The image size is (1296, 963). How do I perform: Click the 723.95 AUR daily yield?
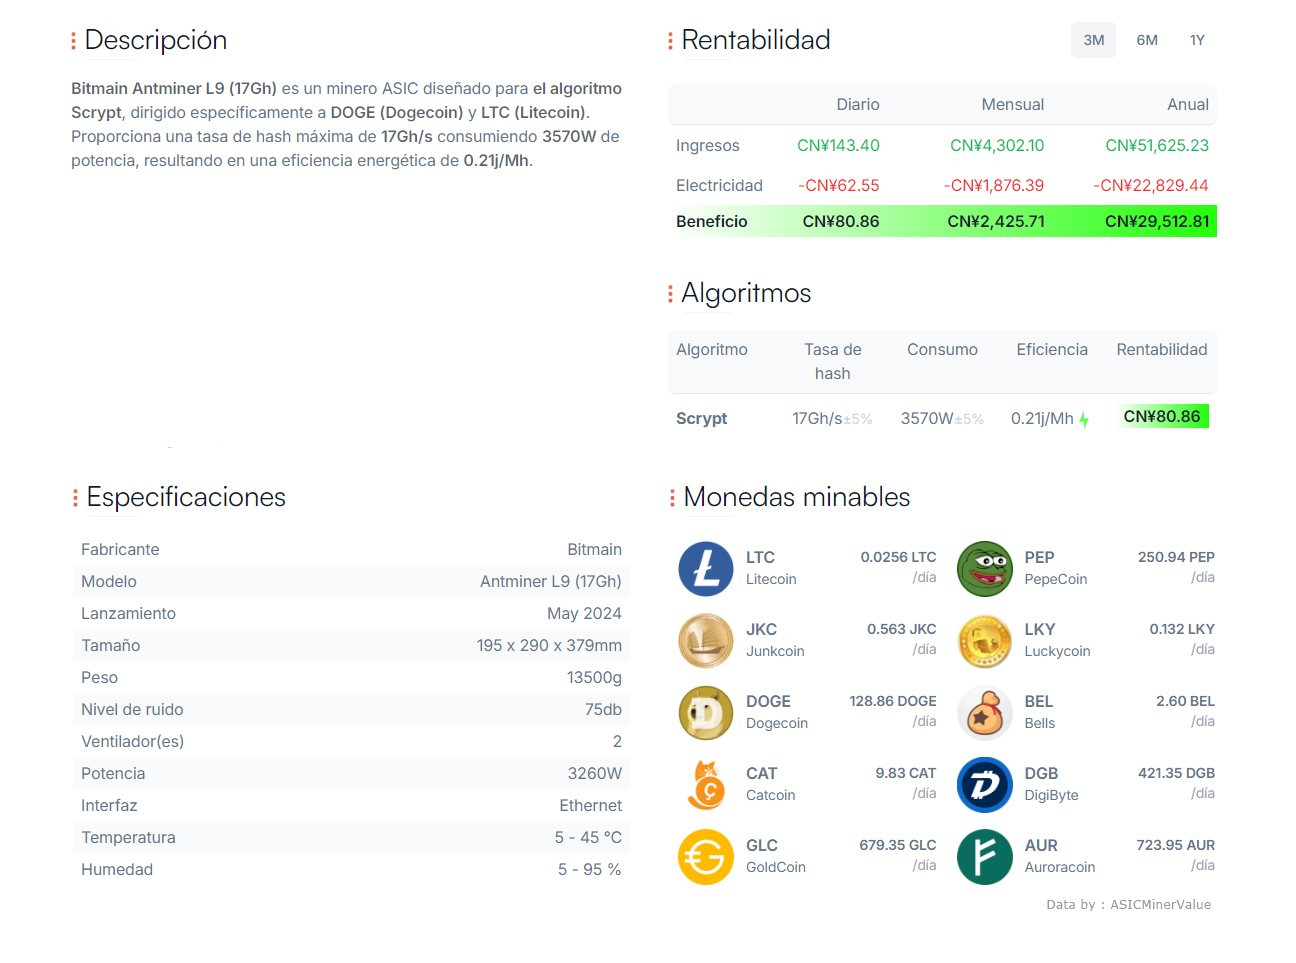1175,845
